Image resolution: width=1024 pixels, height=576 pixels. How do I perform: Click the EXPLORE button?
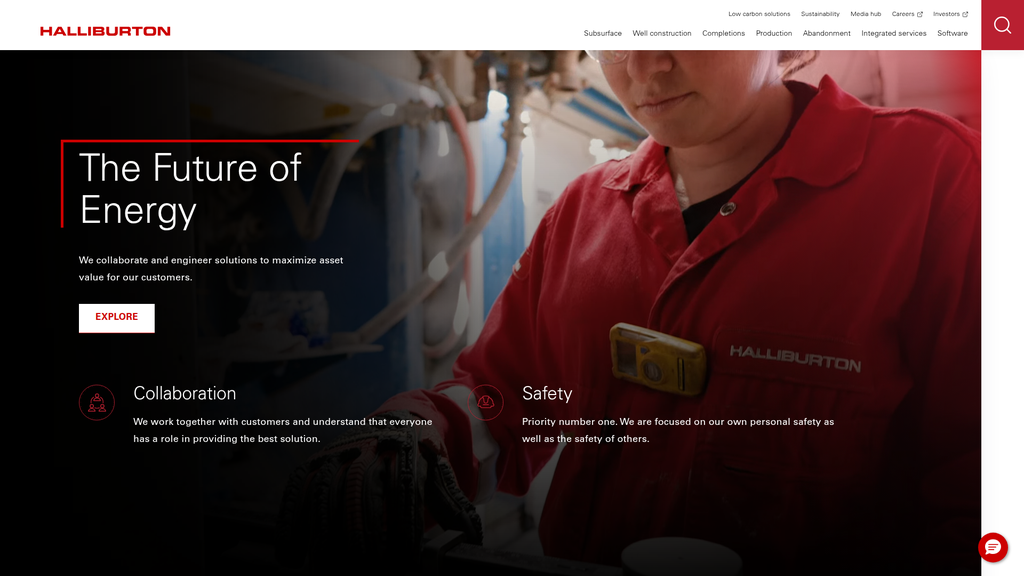[x=117, y=318]
